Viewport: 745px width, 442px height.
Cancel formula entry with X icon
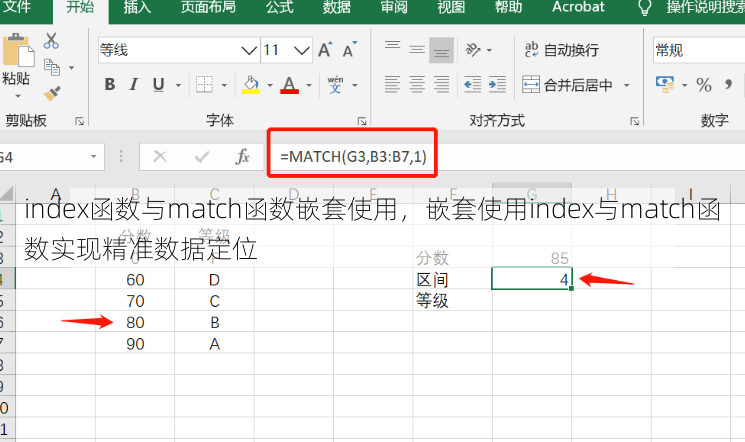pyautogui.click(x=160, y=156)
